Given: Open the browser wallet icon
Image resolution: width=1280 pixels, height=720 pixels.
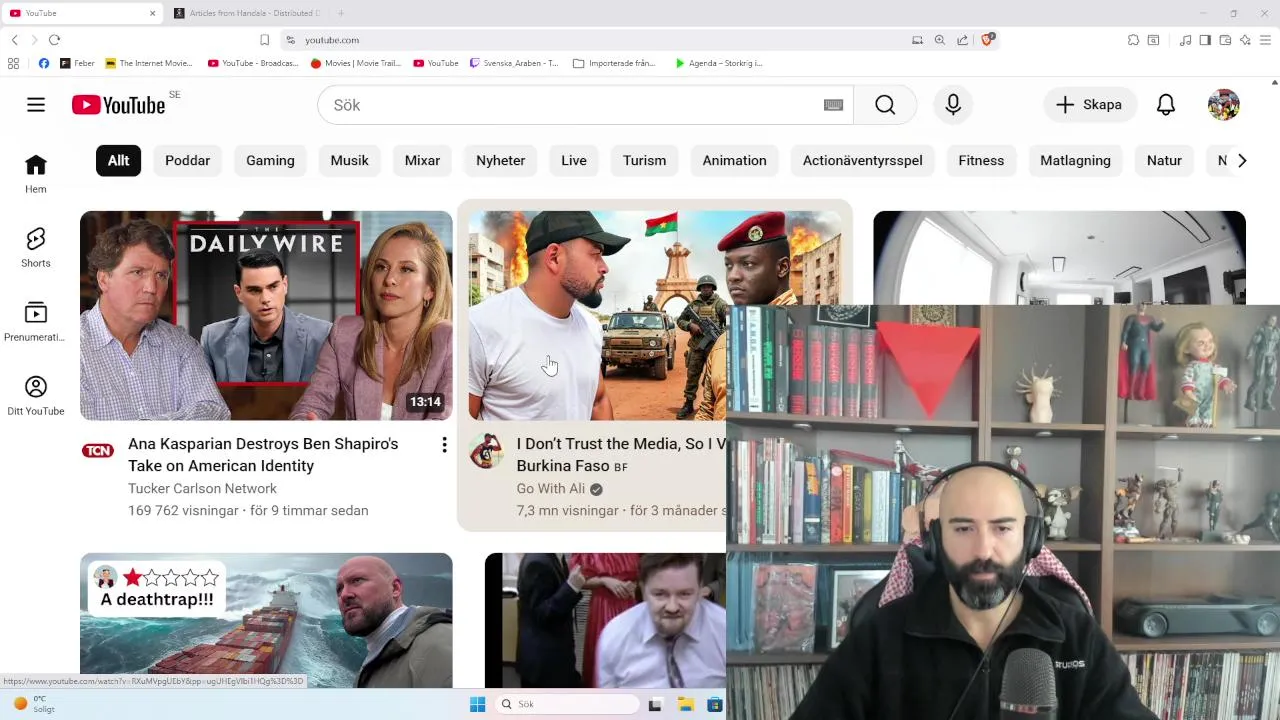Looking at the screenshot, I should tap(1225, 40).
